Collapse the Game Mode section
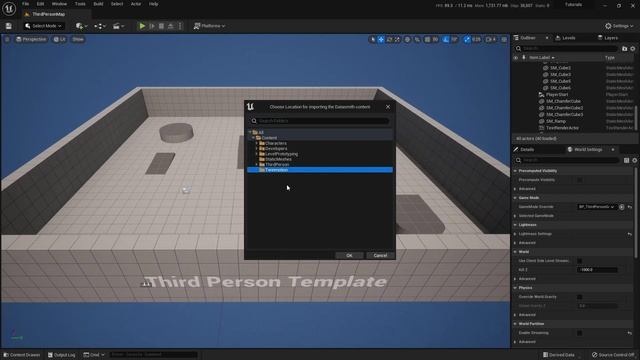The width and height of the screenshot is (640, 360). tap(516, 198)
